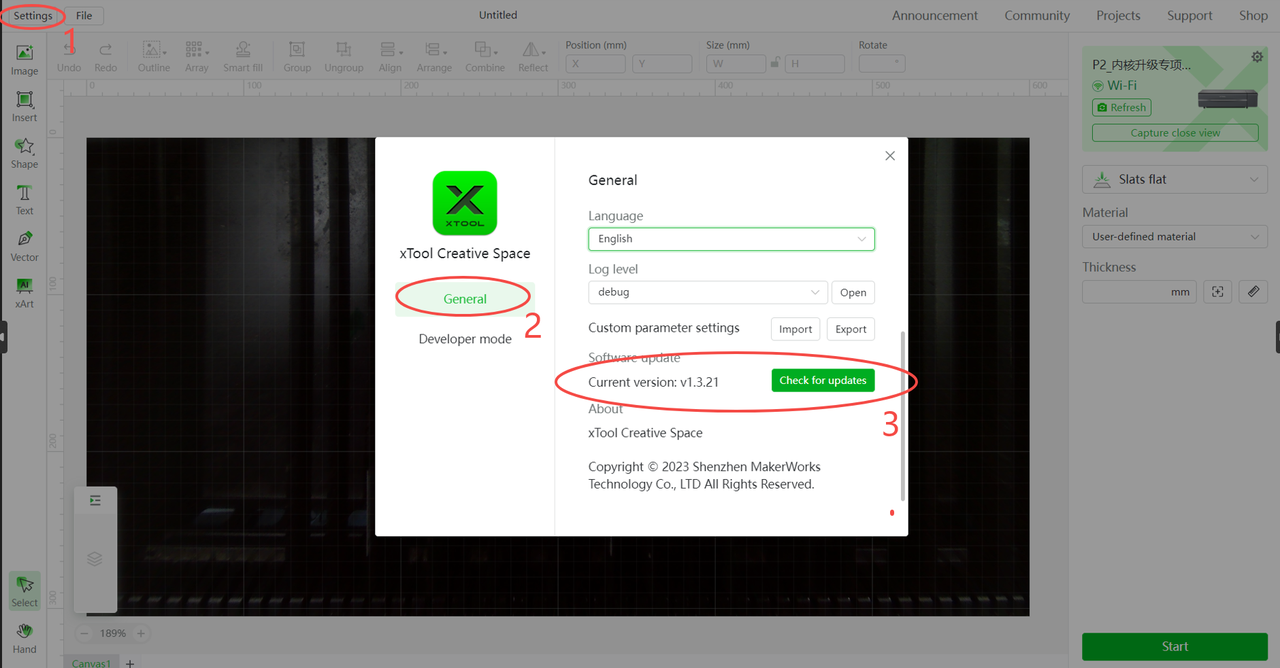Open the Array tool dropdown
Screen dimensions: 1280x668
pyautogui.click(x=196, y=56)
